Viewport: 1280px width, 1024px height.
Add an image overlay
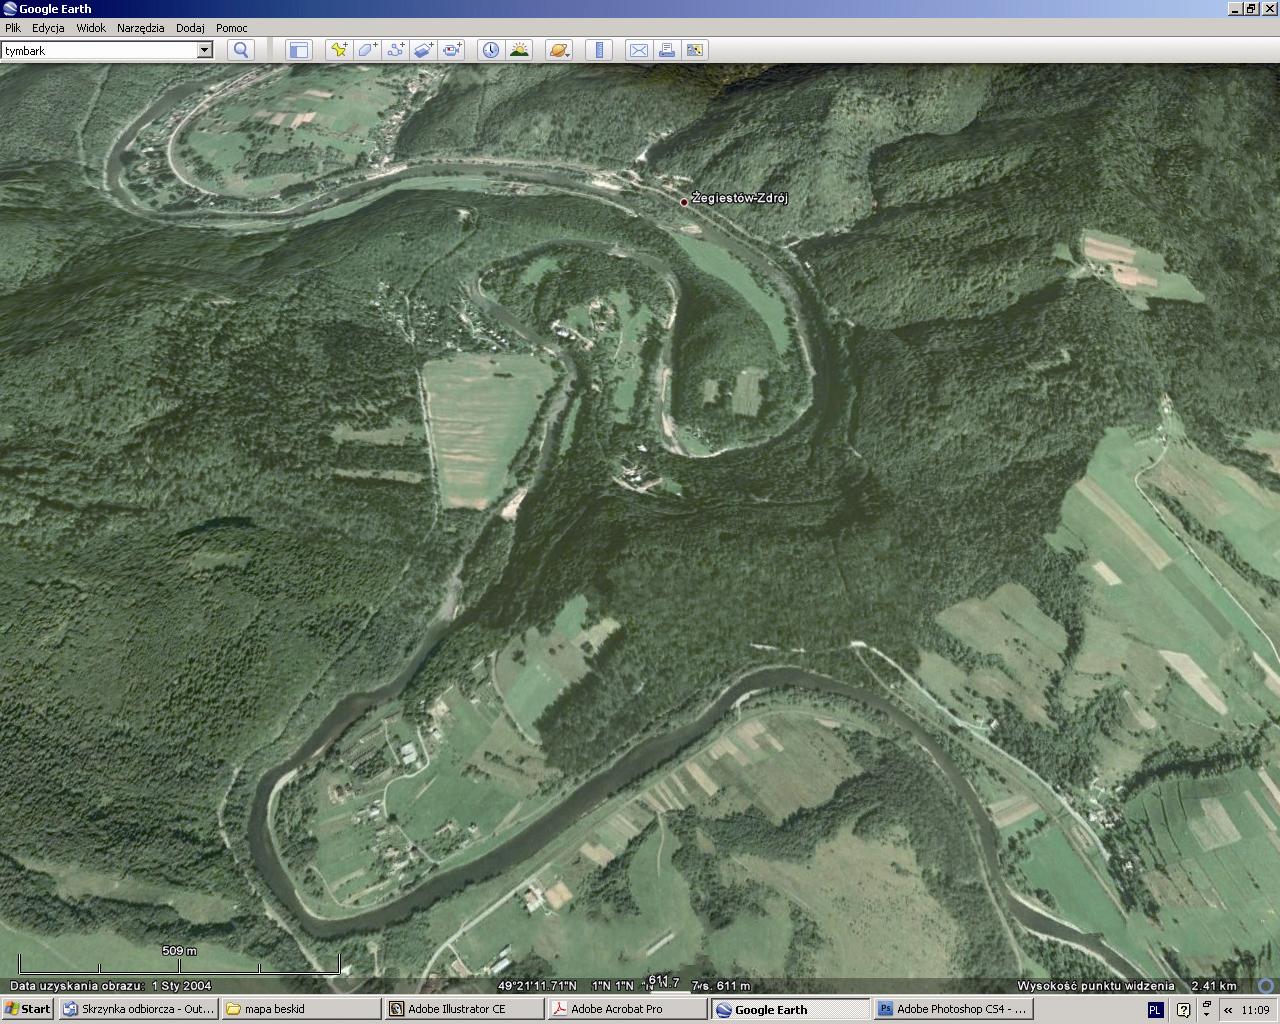(x=423, y=50)
